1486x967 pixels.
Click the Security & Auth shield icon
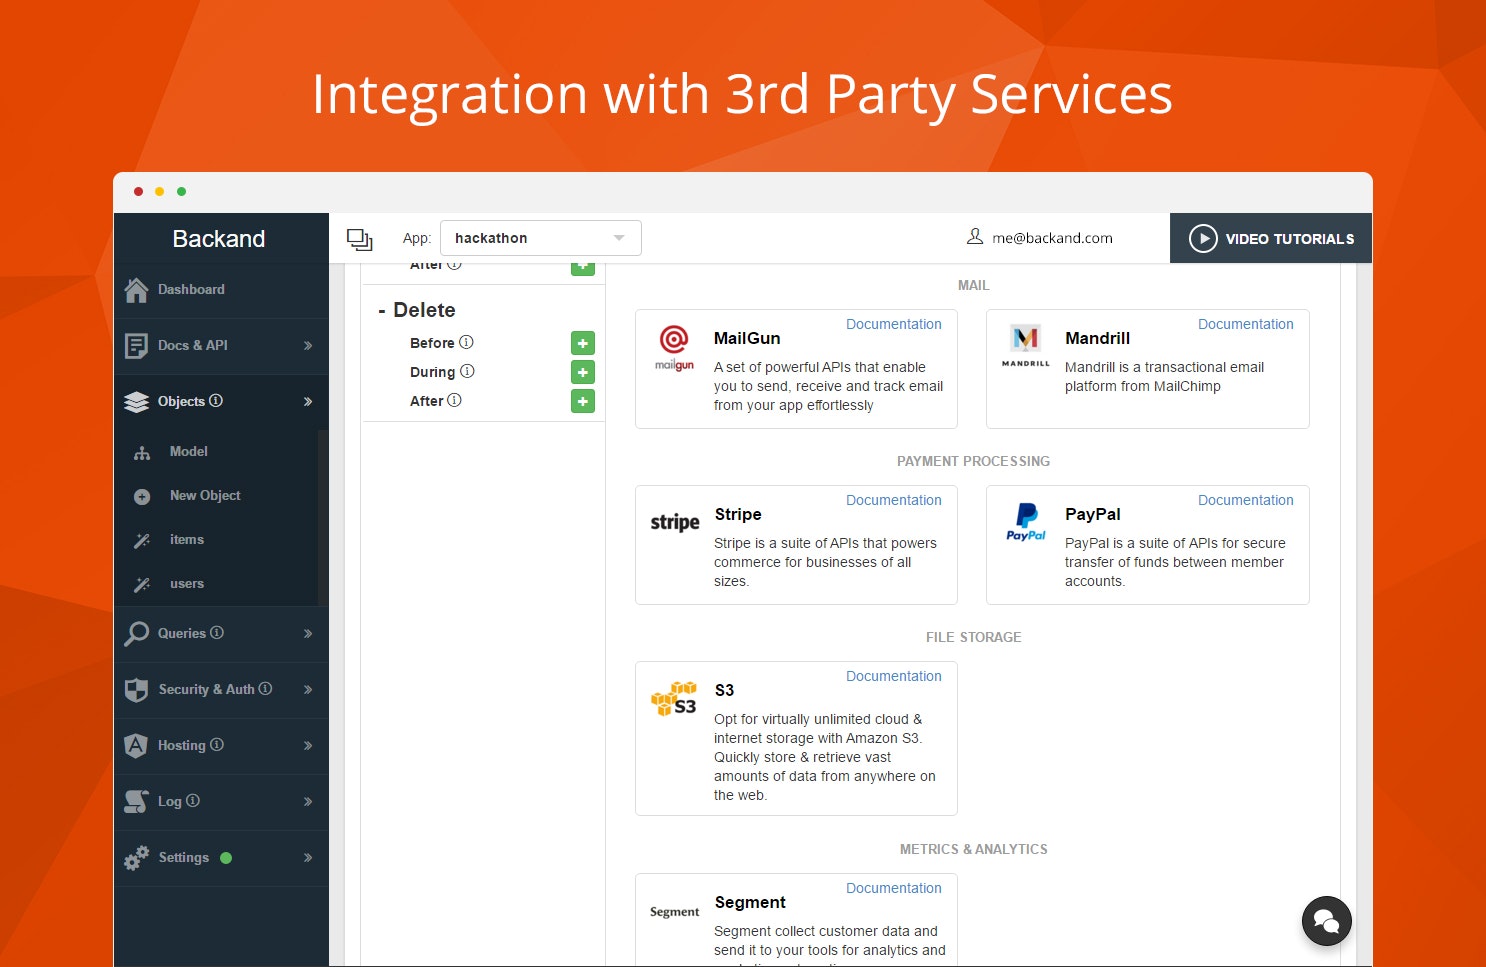coord(137,690)
